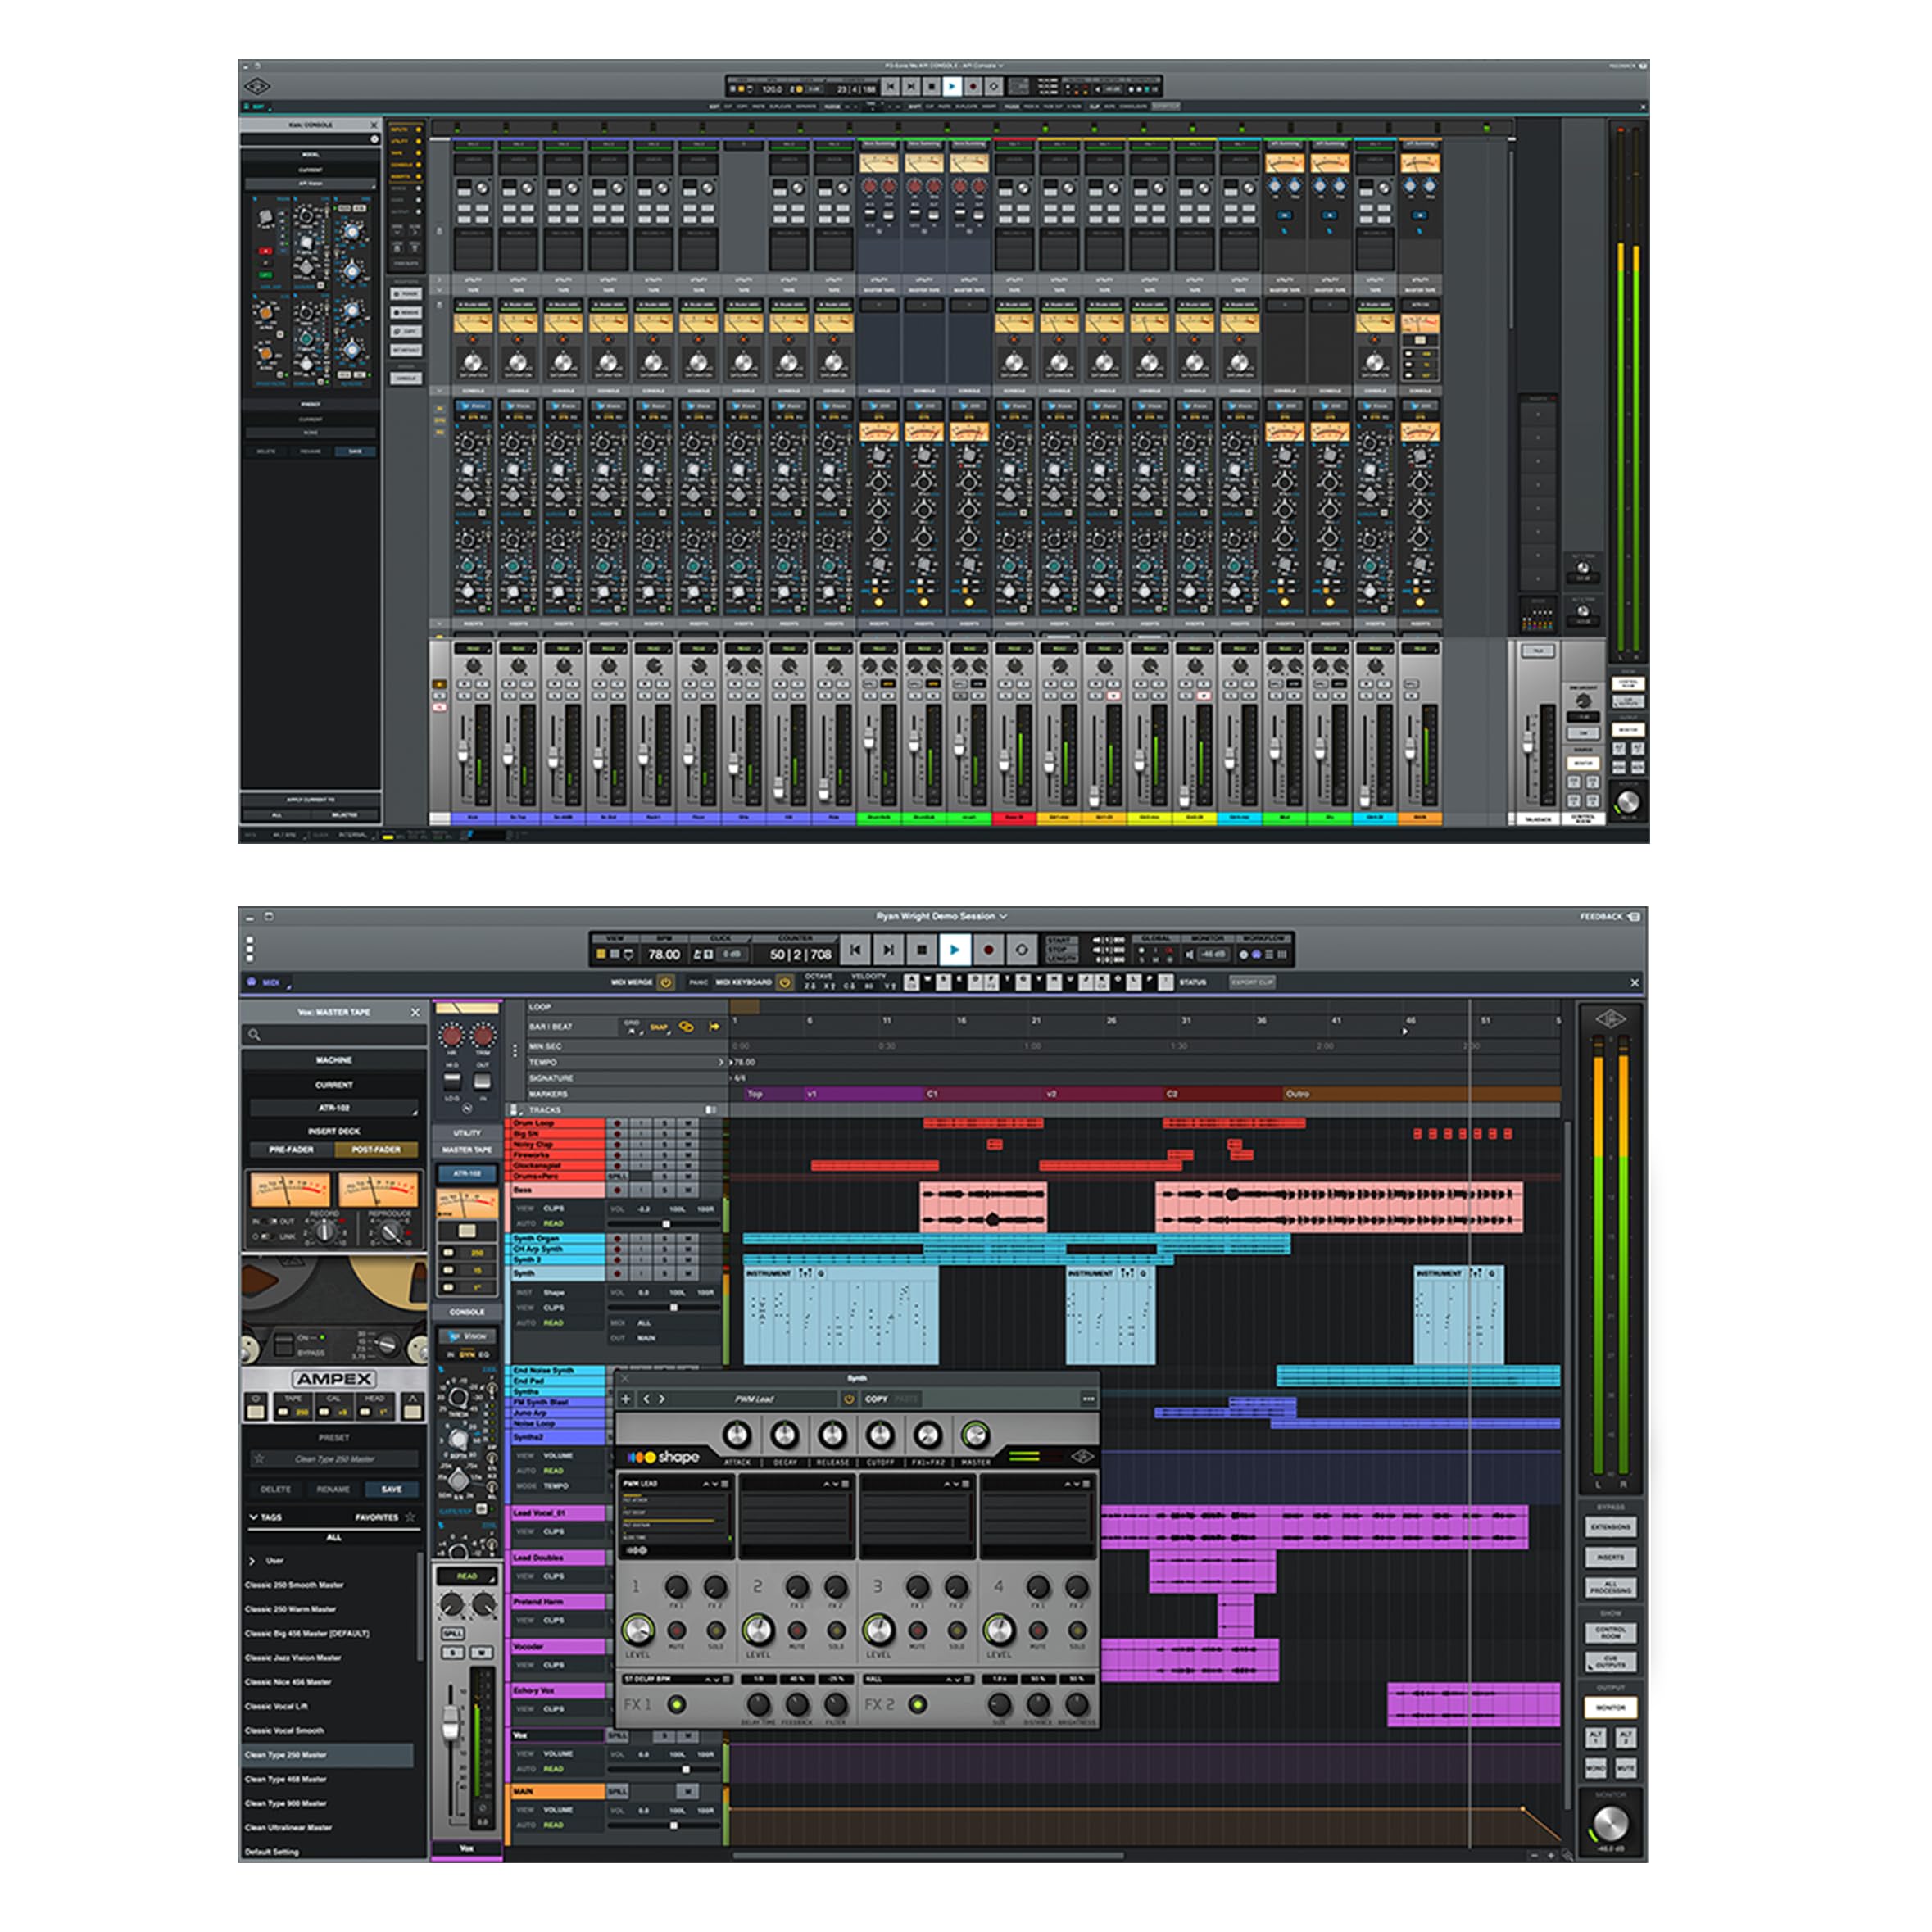Viewport: 1932px width, 1932px height.
Task: Toggle the MIDI MERGE power switch
Action: tap(665, 983)
